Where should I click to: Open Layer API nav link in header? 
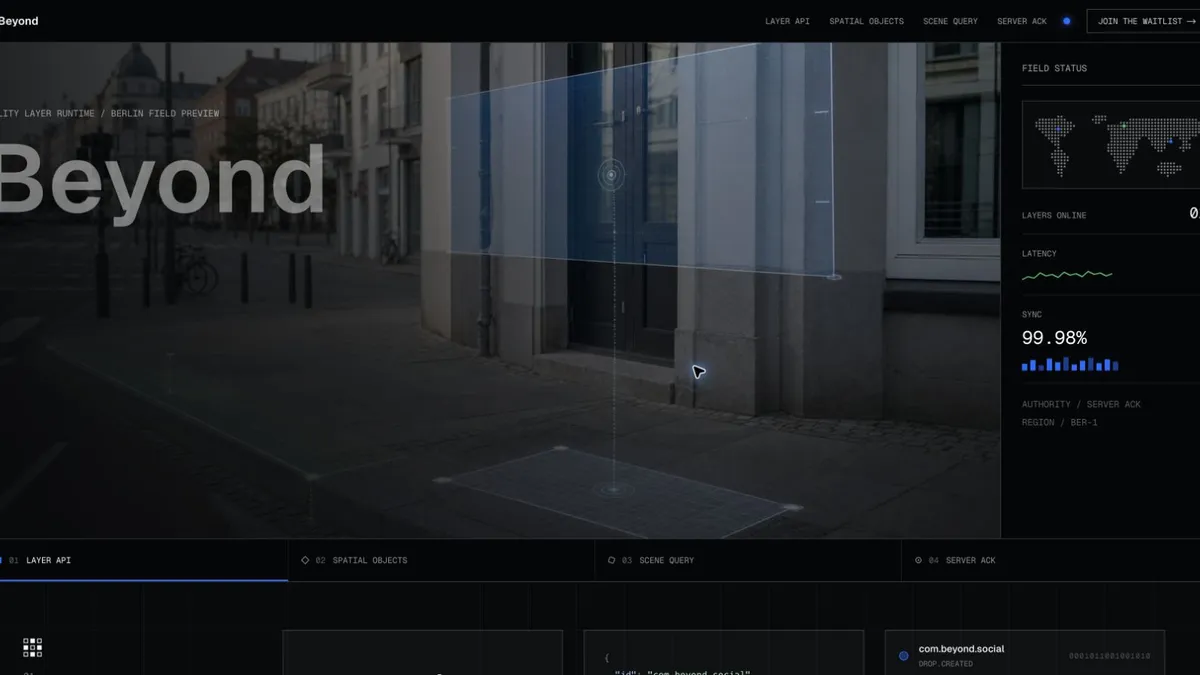tap(787, 21)
